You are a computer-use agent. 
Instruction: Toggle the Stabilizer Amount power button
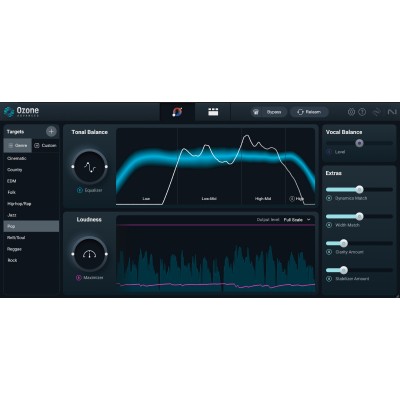(x=329, y=279)
